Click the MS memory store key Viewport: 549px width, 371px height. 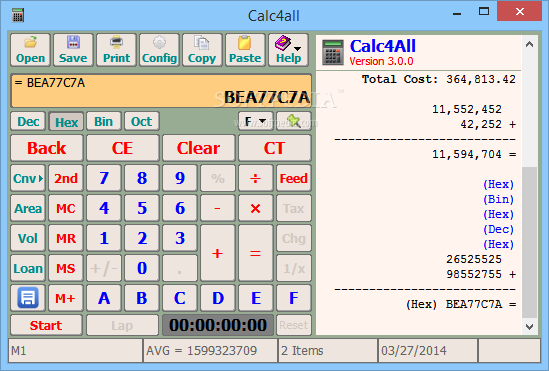pyautogui.click(x=66, y=268)
